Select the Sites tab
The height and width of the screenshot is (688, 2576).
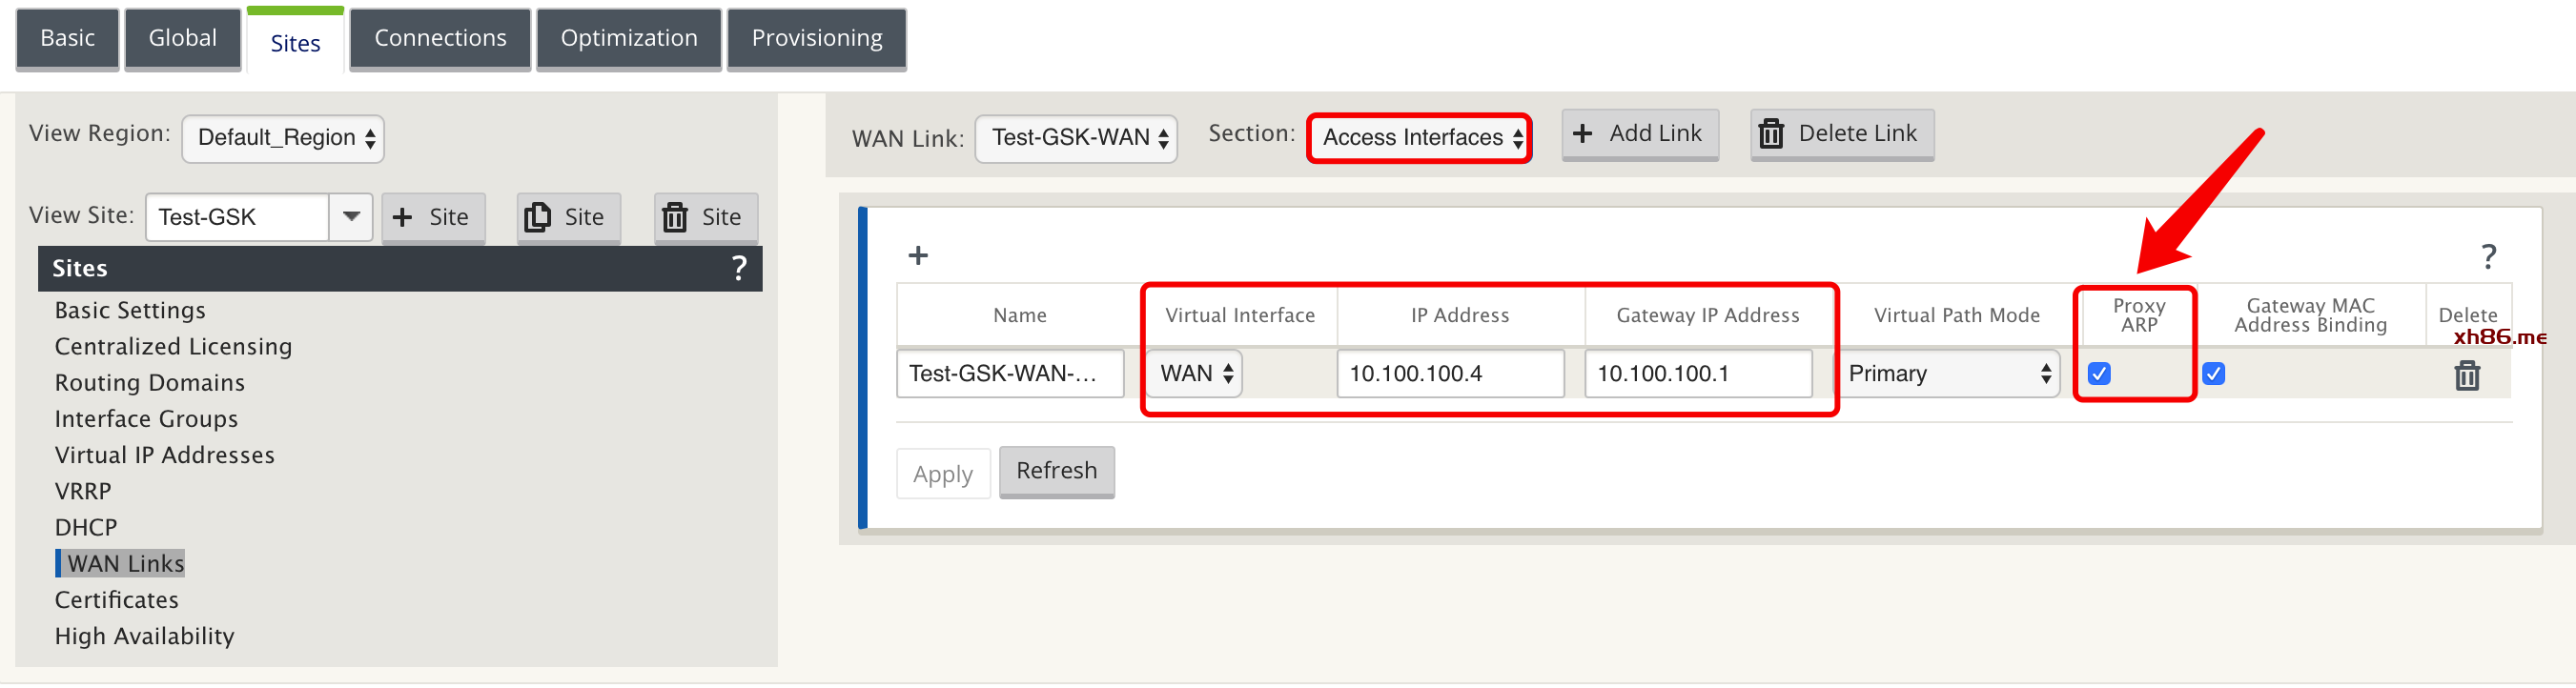[x=295, y=42]
